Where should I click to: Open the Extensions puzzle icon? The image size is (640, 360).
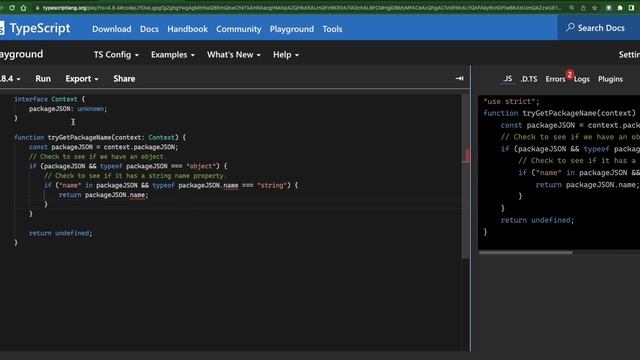(620, 8)
